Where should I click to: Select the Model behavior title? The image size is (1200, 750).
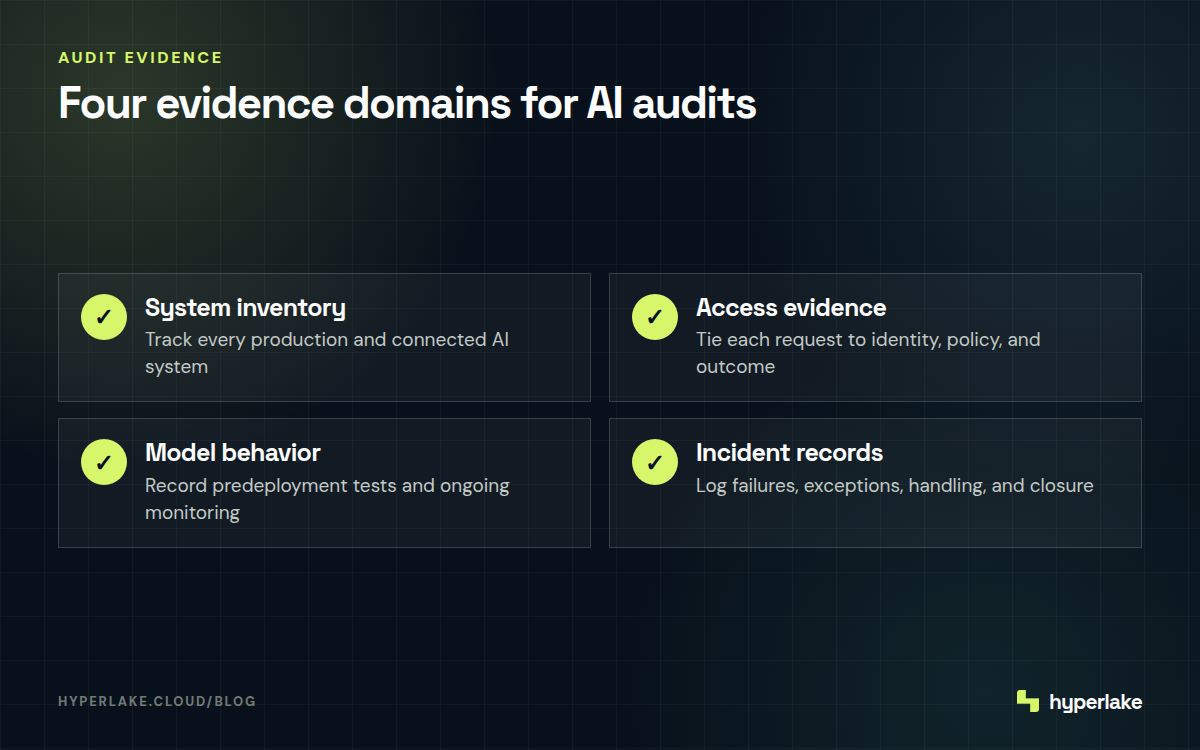(x=233, y=452)
